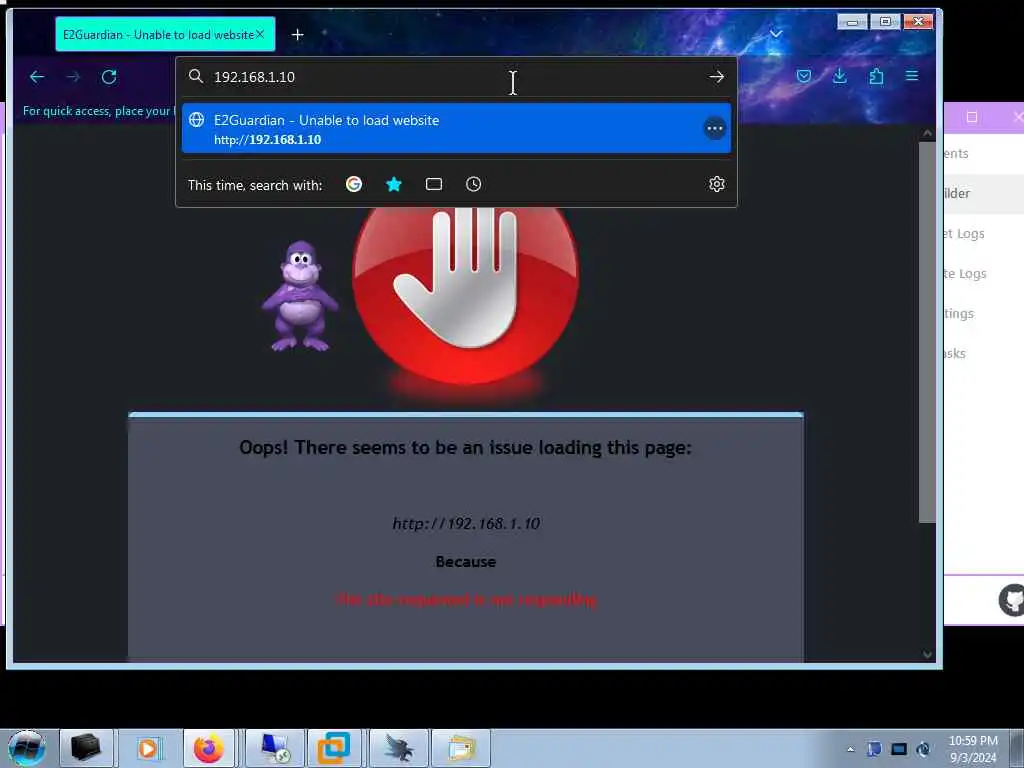This screenshot has width=1024, height=768.
Task: Open the Save to Pocket icon
Action: coord(804,76)
